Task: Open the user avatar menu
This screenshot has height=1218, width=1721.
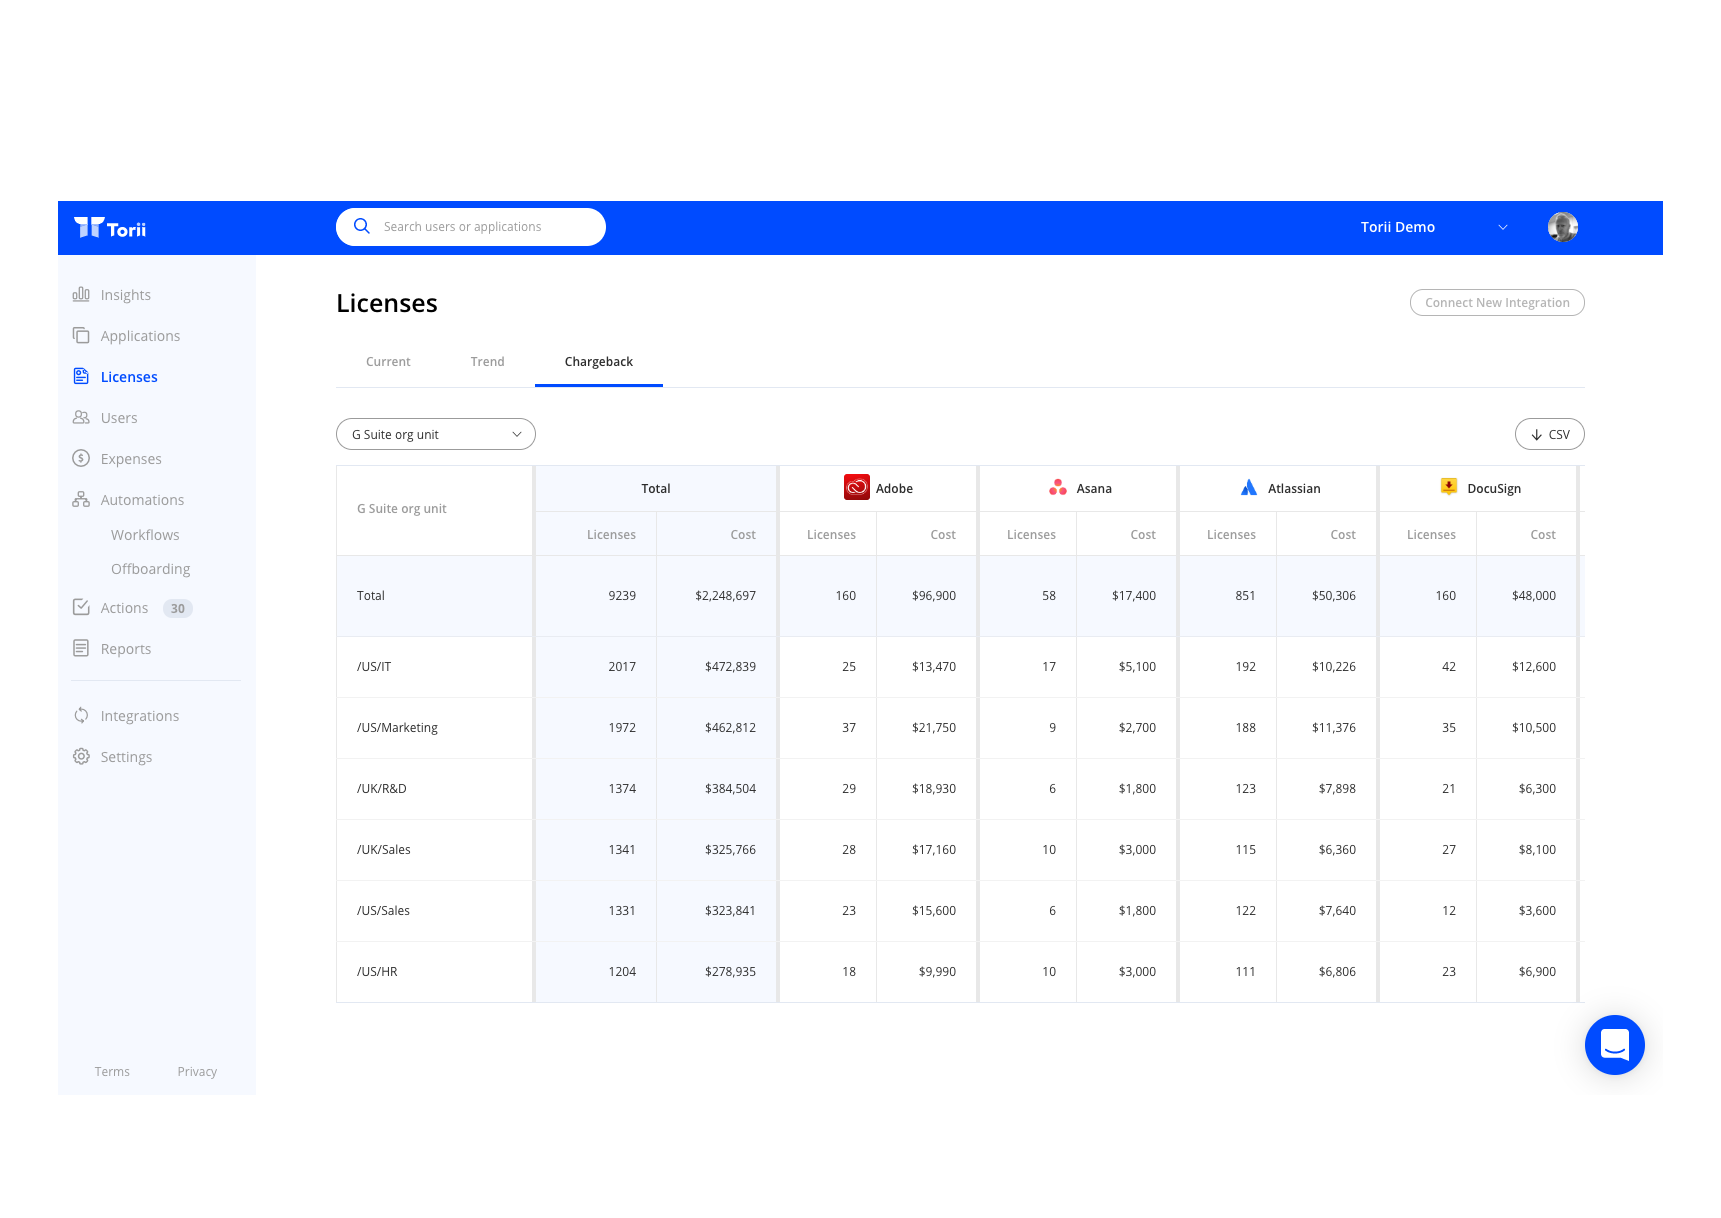Action: [1562, 227]
